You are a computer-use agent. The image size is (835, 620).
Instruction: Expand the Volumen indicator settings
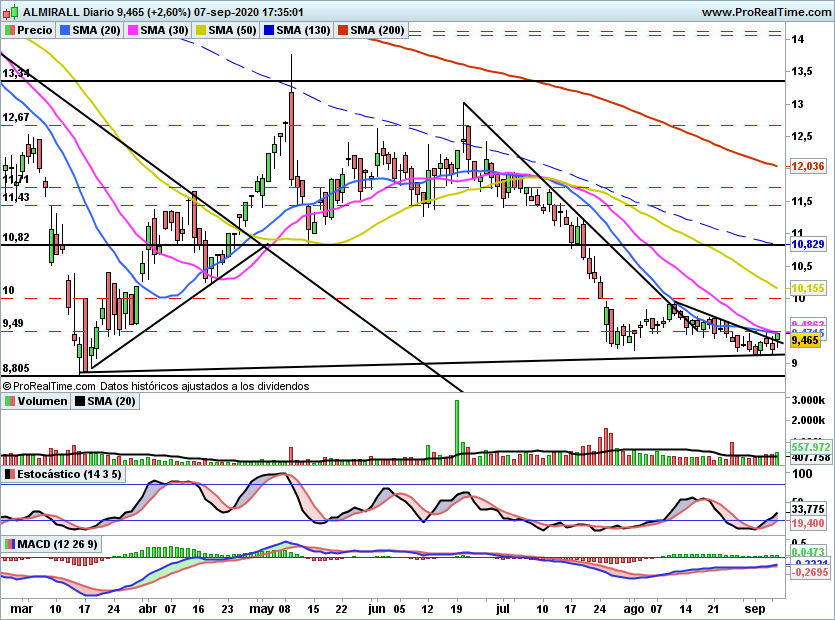42,401
